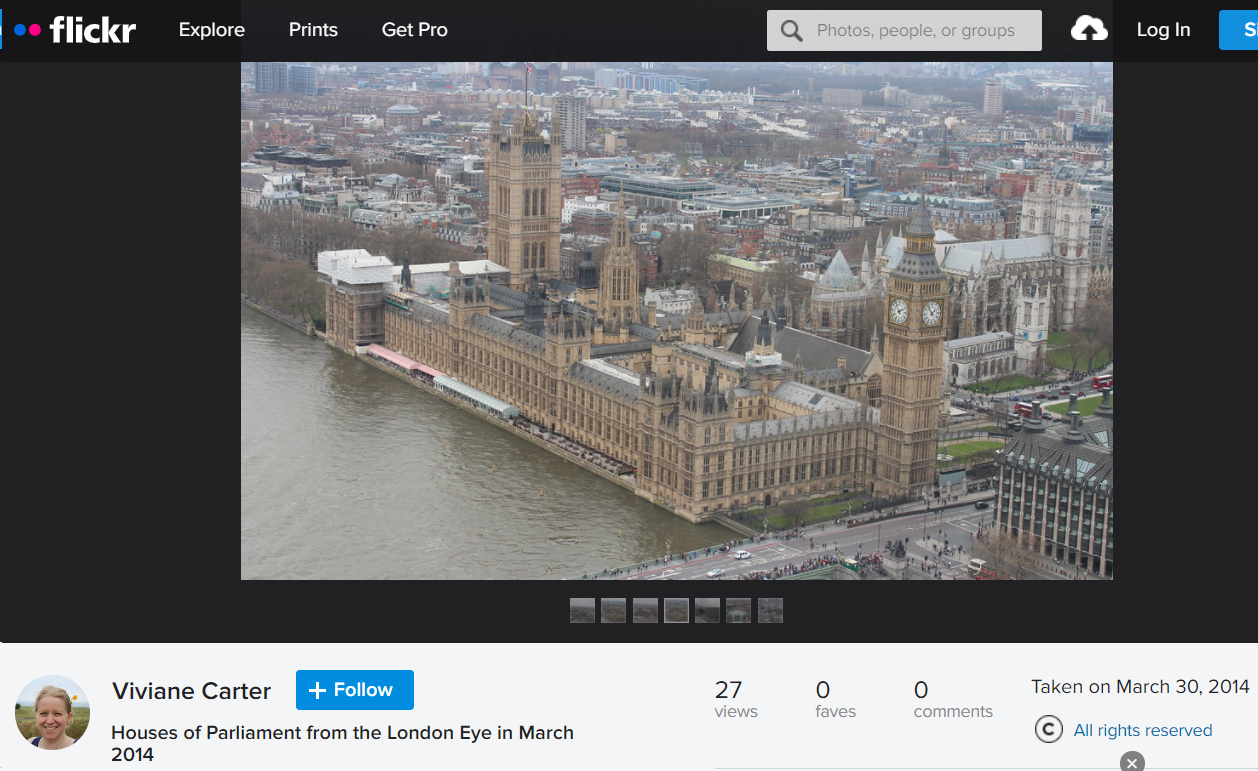Open Viviane Carter's profile avatar
Viewport: 1258px width, 771px height.
(x=52, y=712)
